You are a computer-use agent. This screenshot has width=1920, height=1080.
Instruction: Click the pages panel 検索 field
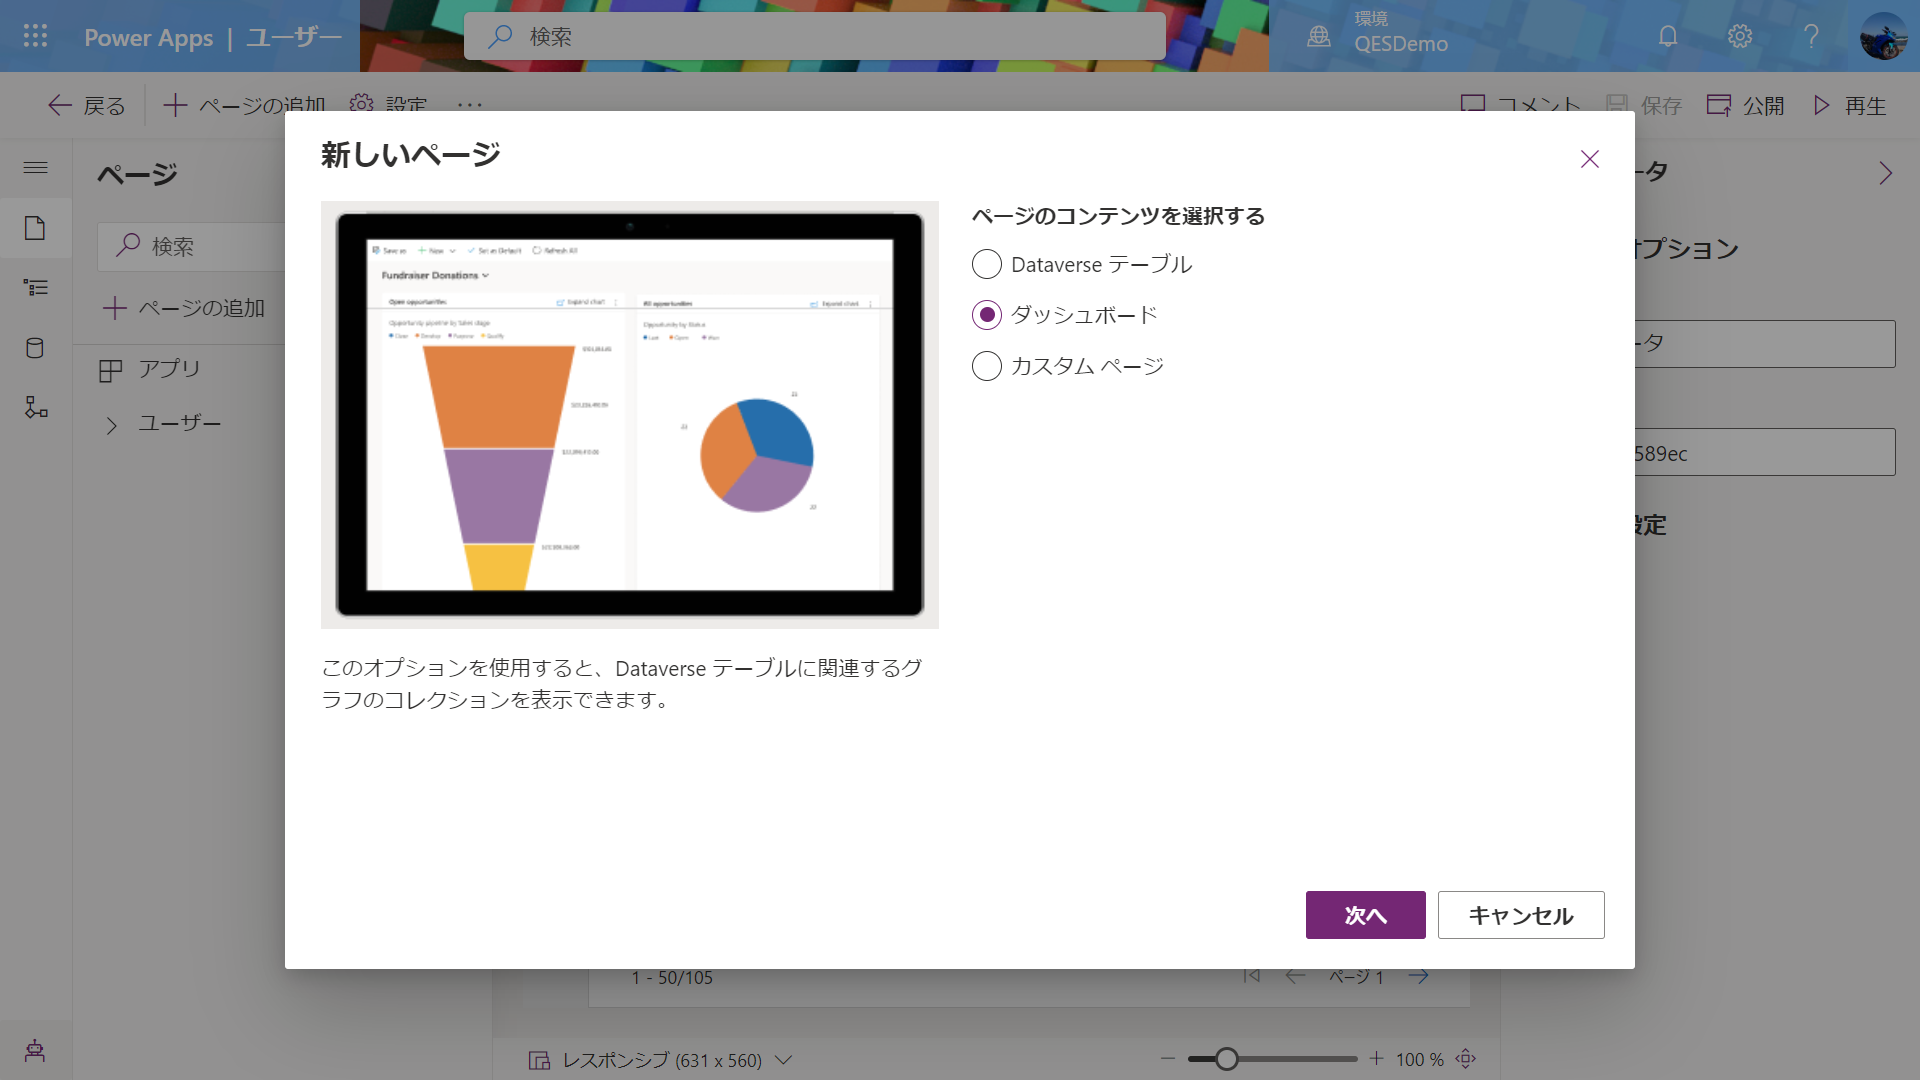coord(192,246)
